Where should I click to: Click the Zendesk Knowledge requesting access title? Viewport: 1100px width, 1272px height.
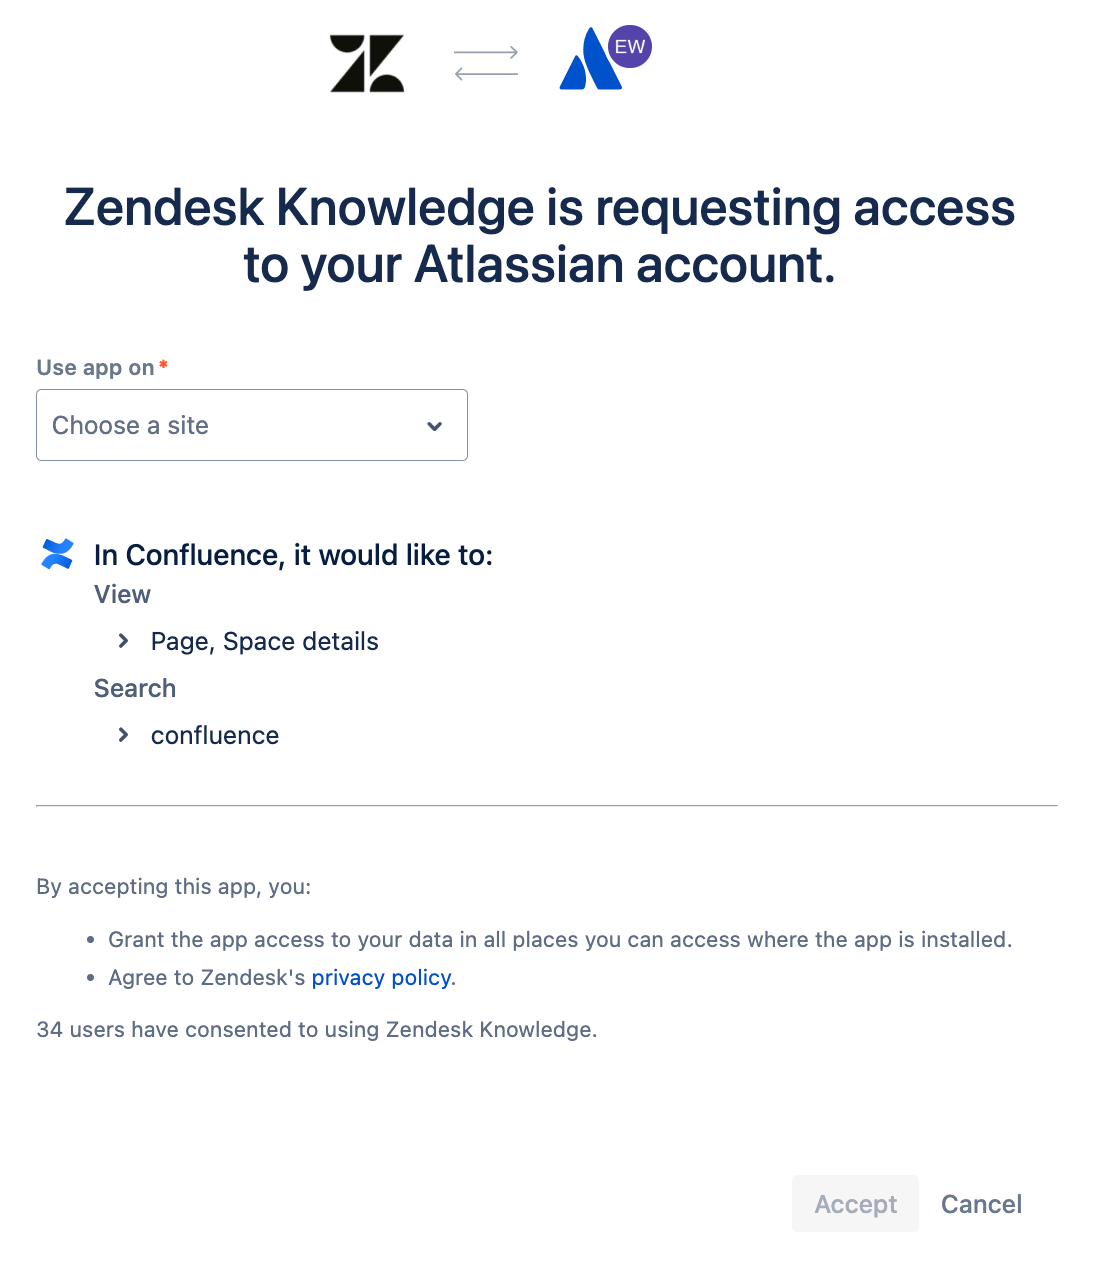[540, 236]
